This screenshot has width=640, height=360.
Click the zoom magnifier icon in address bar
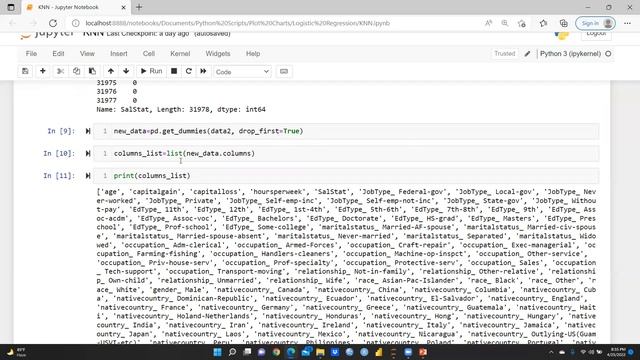click(x=505, y=23)
